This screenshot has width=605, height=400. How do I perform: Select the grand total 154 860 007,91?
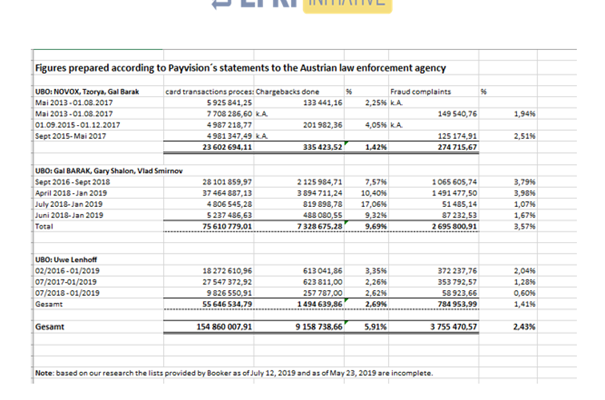(x=224, y=327)
